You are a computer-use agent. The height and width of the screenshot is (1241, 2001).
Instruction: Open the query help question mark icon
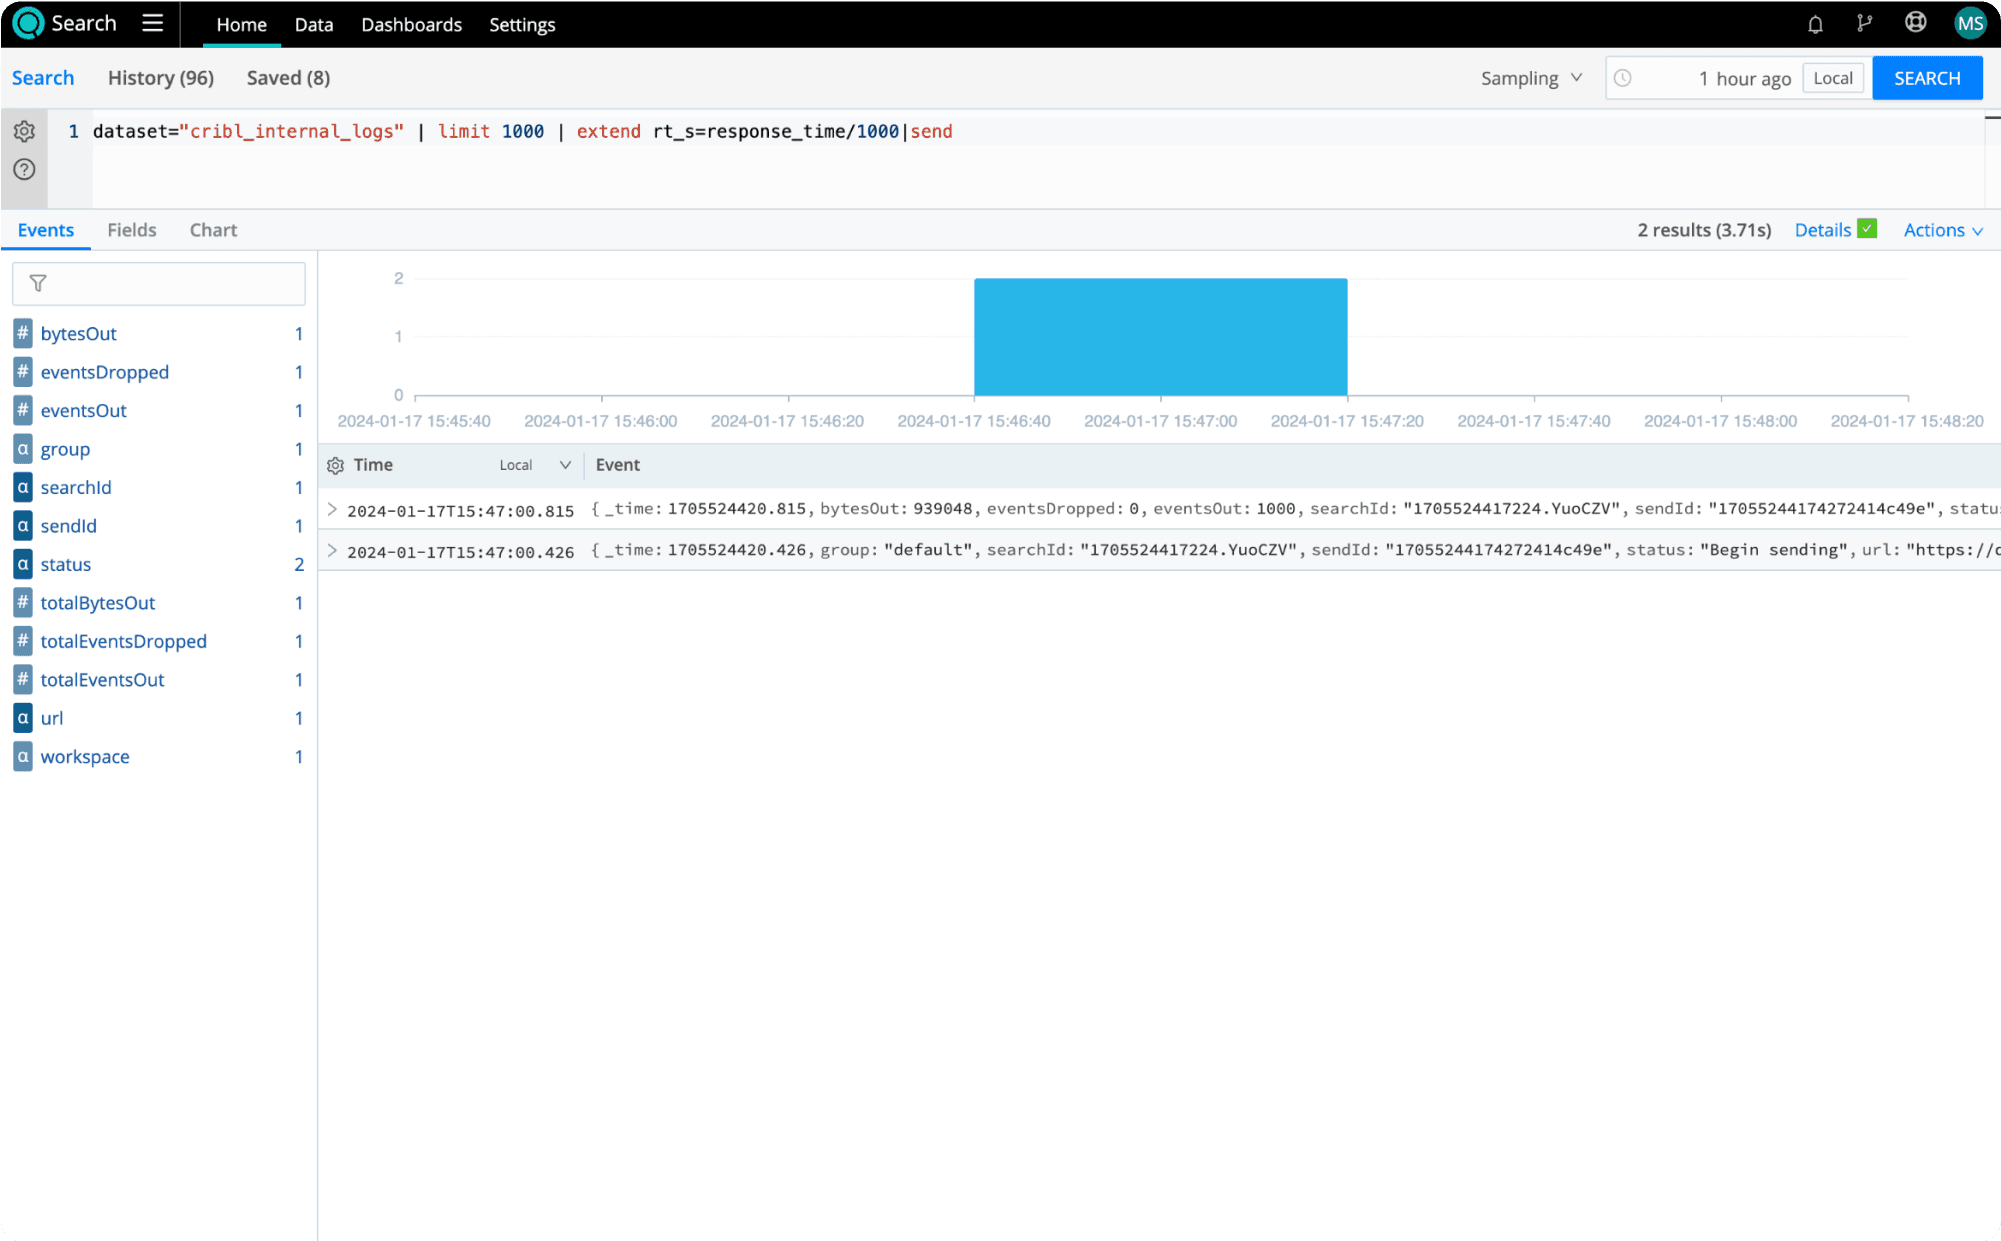25,169
